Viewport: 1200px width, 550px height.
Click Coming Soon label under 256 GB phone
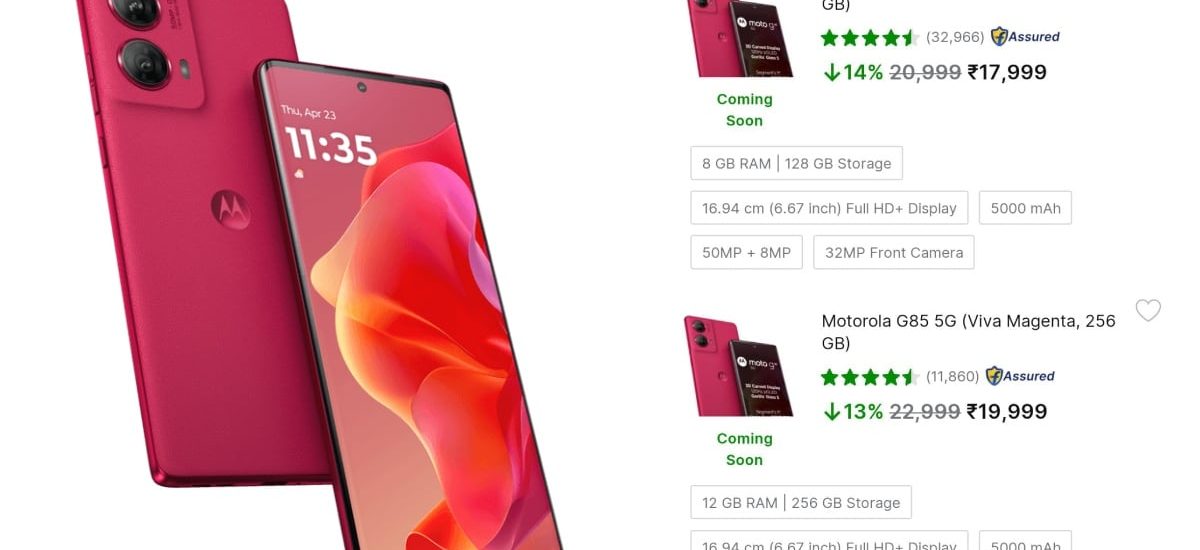744,449
